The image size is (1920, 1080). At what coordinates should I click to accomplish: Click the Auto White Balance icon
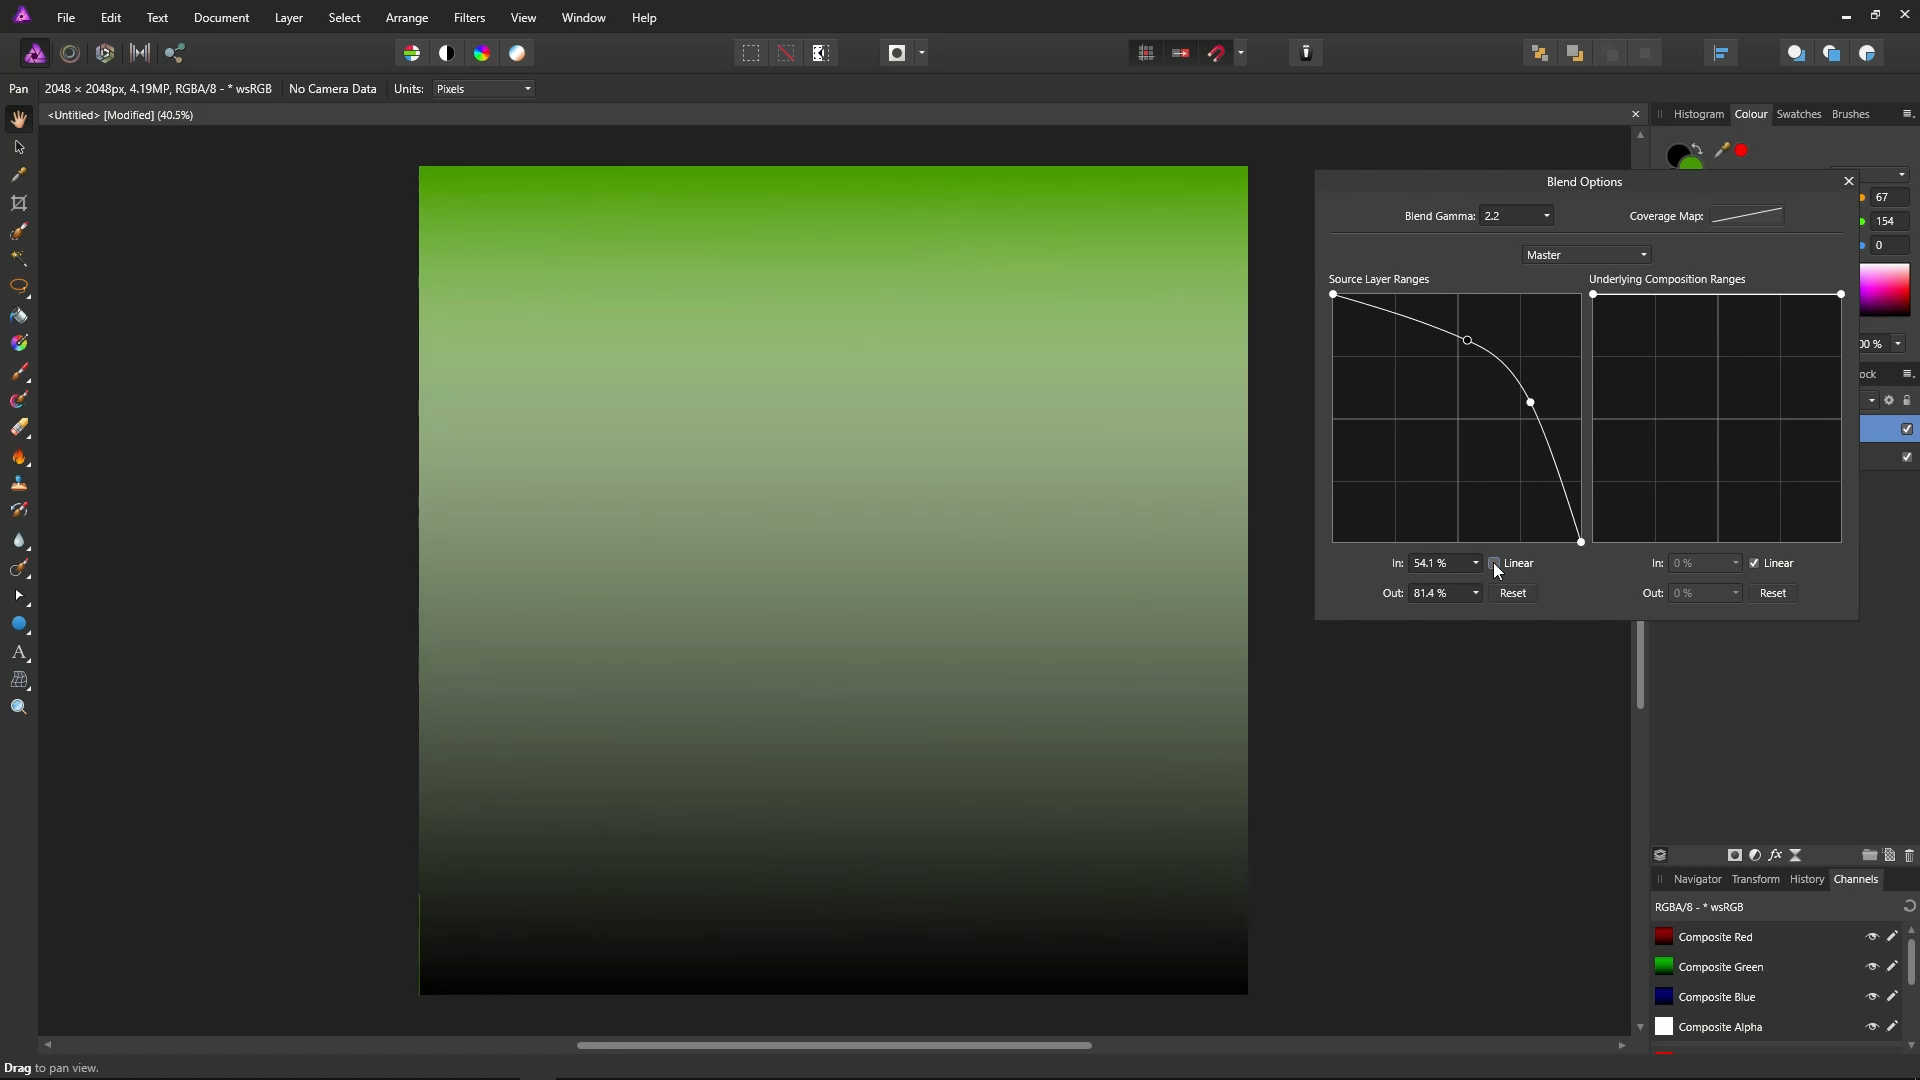517,53
